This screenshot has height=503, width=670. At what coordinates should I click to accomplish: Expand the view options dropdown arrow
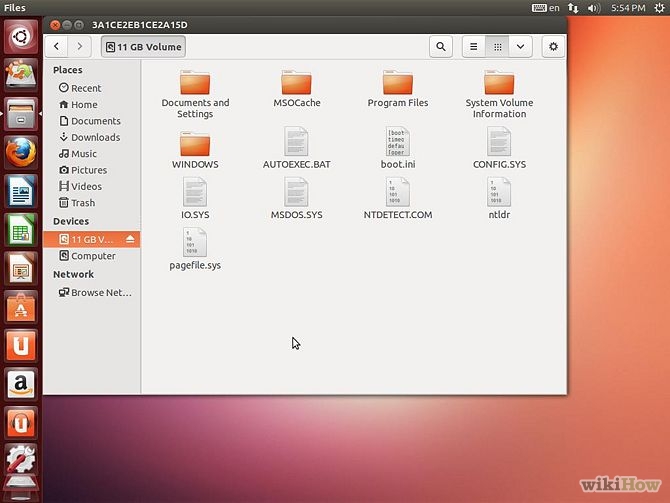coord(520,47)
